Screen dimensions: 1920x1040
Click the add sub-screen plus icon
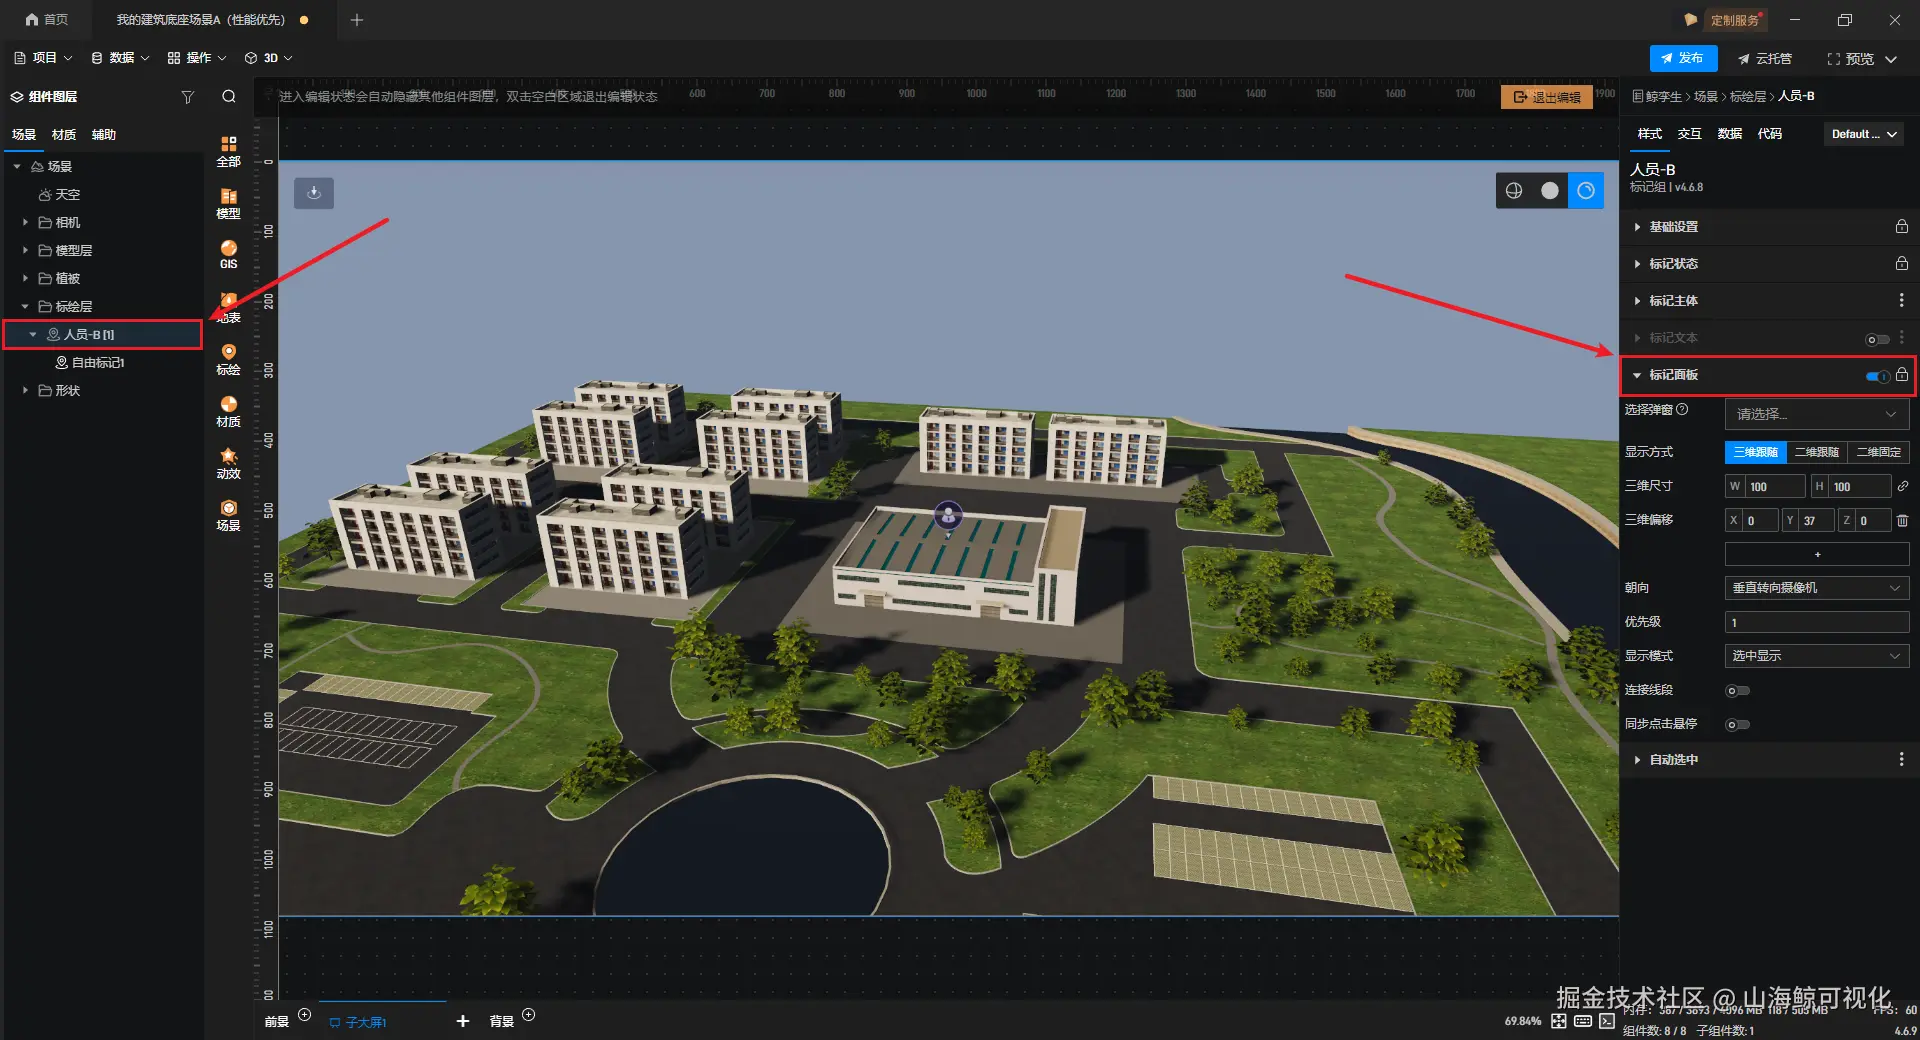(462, 1021)
